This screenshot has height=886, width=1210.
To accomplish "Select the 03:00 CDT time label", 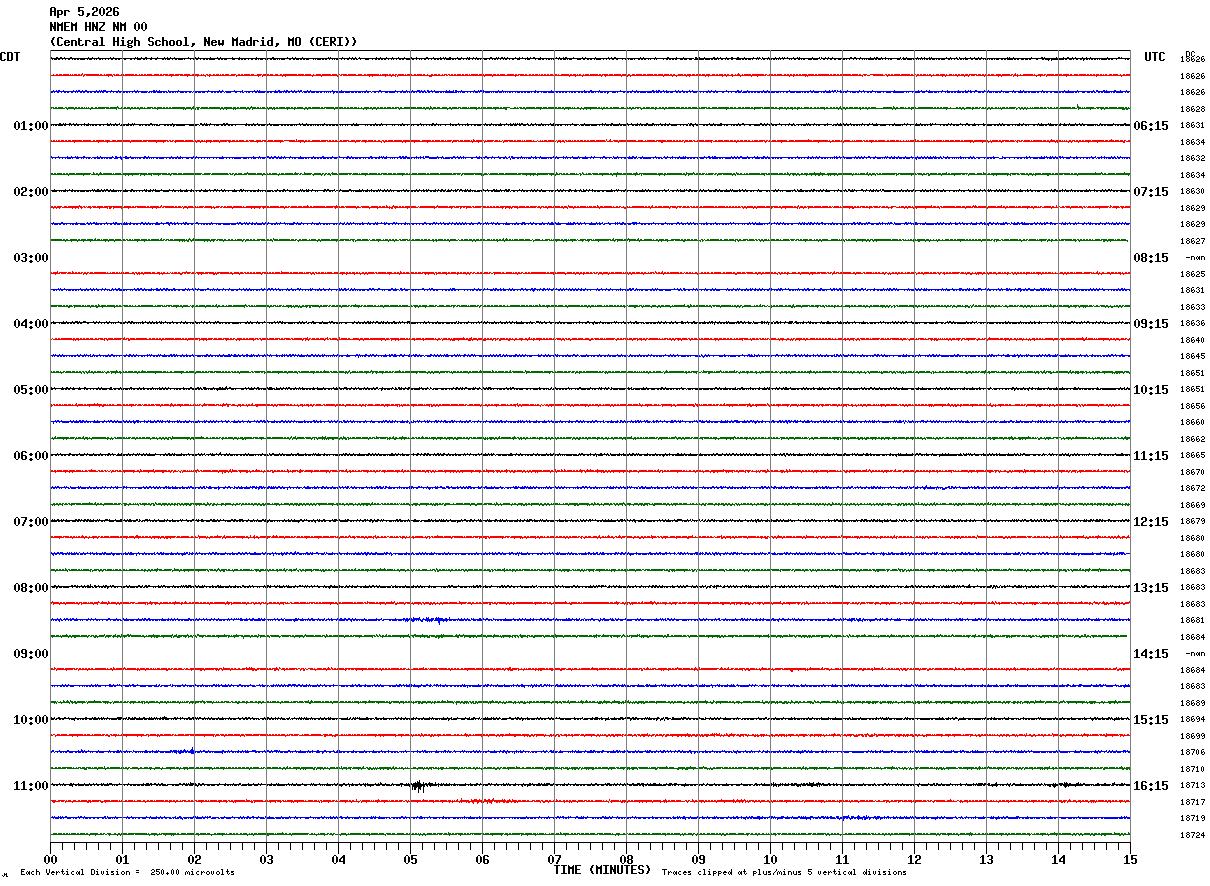I will [31, 258].
